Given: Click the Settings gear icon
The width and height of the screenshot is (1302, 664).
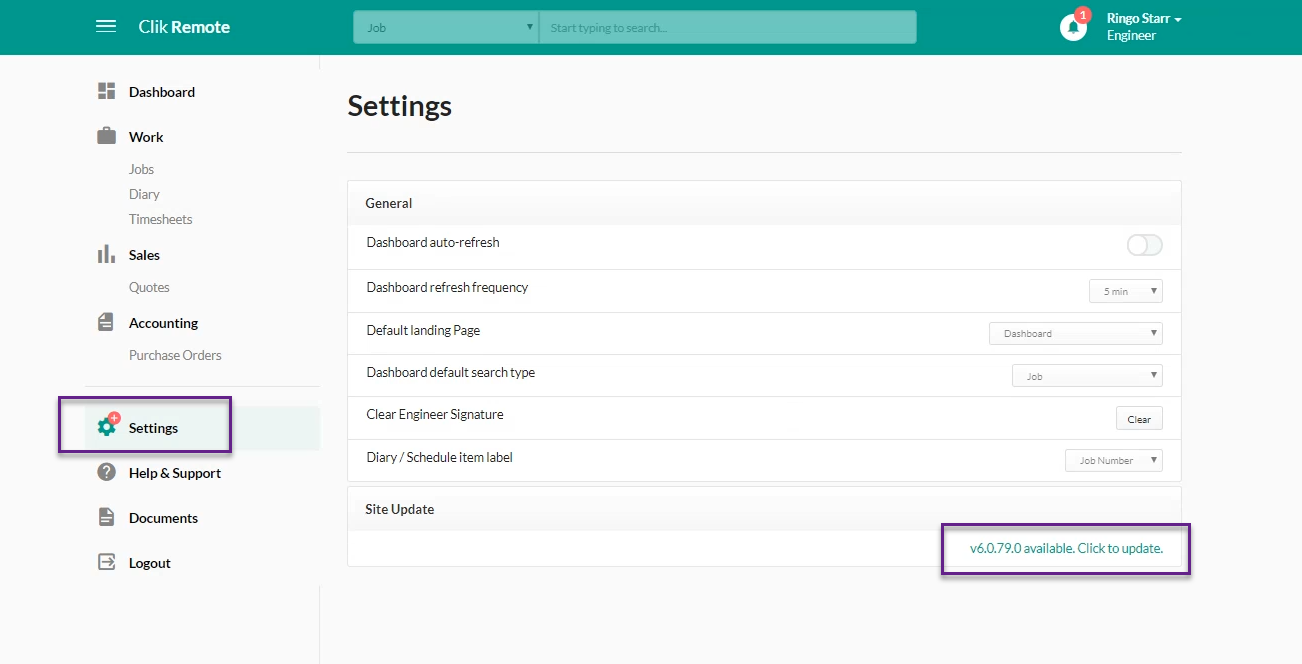Looking at the screenshot, I should coord(106,427).
